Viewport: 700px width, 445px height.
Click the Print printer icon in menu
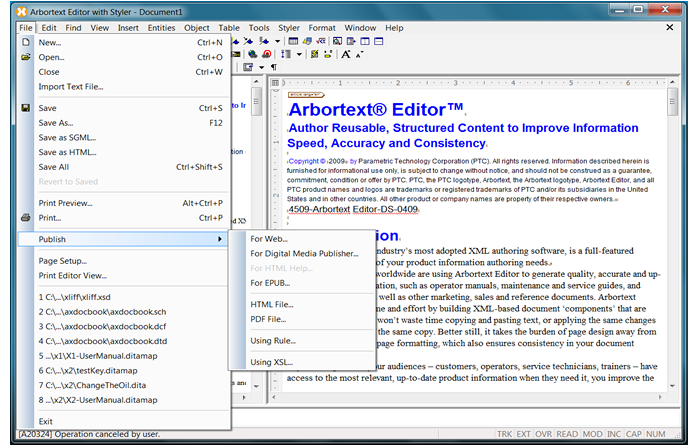coord(26,217)
